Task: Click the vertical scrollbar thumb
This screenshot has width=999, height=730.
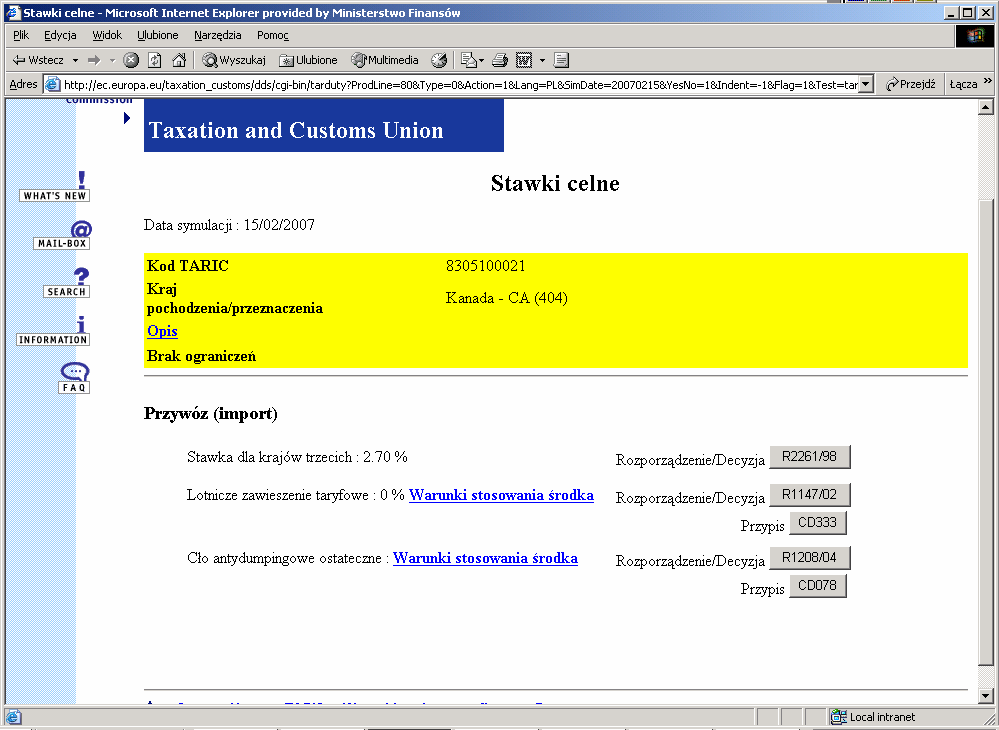Action: (x=986, y=433)
